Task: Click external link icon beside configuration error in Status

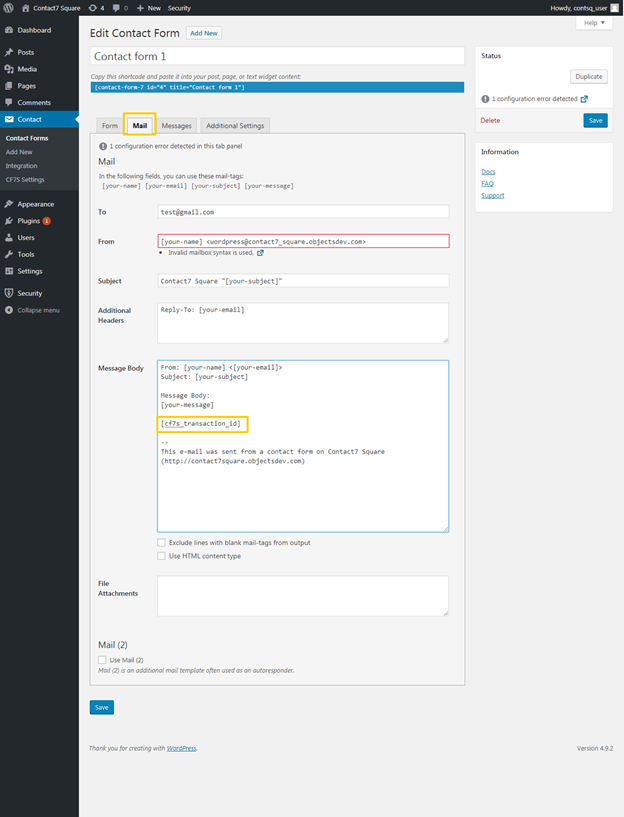Action: click(x=584, y=99)
